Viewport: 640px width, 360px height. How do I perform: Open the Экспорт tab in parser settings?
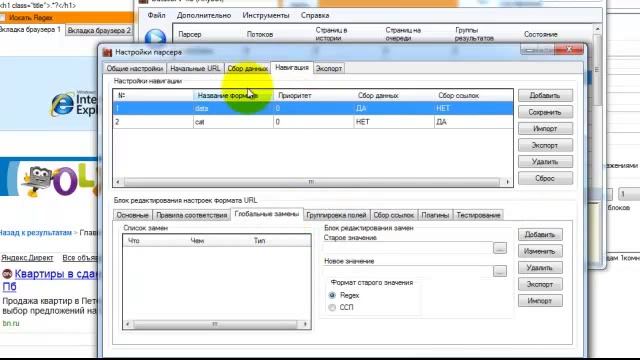click(x=329, y=68)
